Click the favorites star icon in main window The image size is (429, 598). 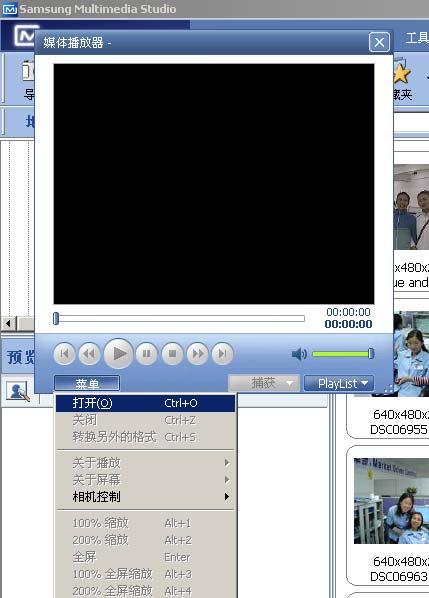[x=402, y=72]
